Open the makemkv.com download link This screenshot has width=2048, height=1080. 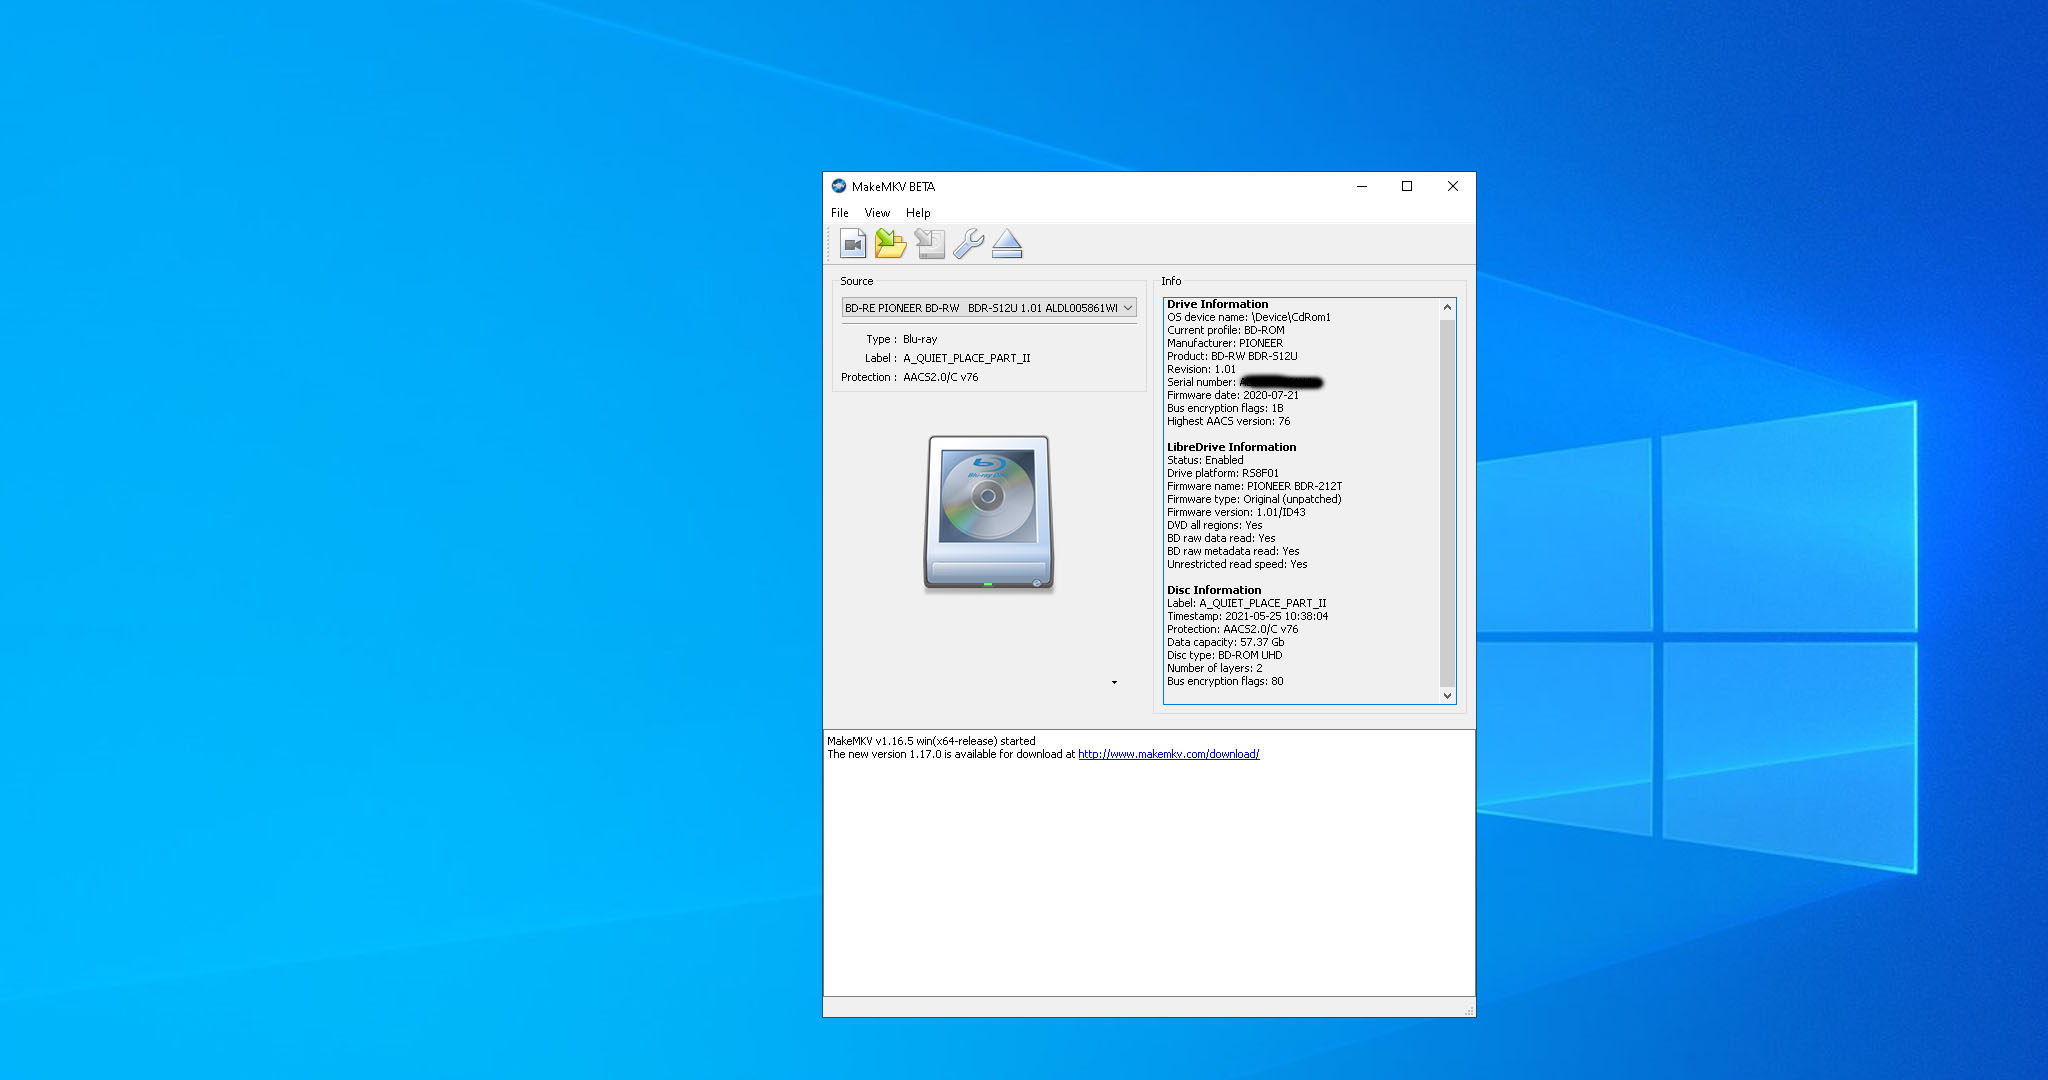[x=1168, y=755]
